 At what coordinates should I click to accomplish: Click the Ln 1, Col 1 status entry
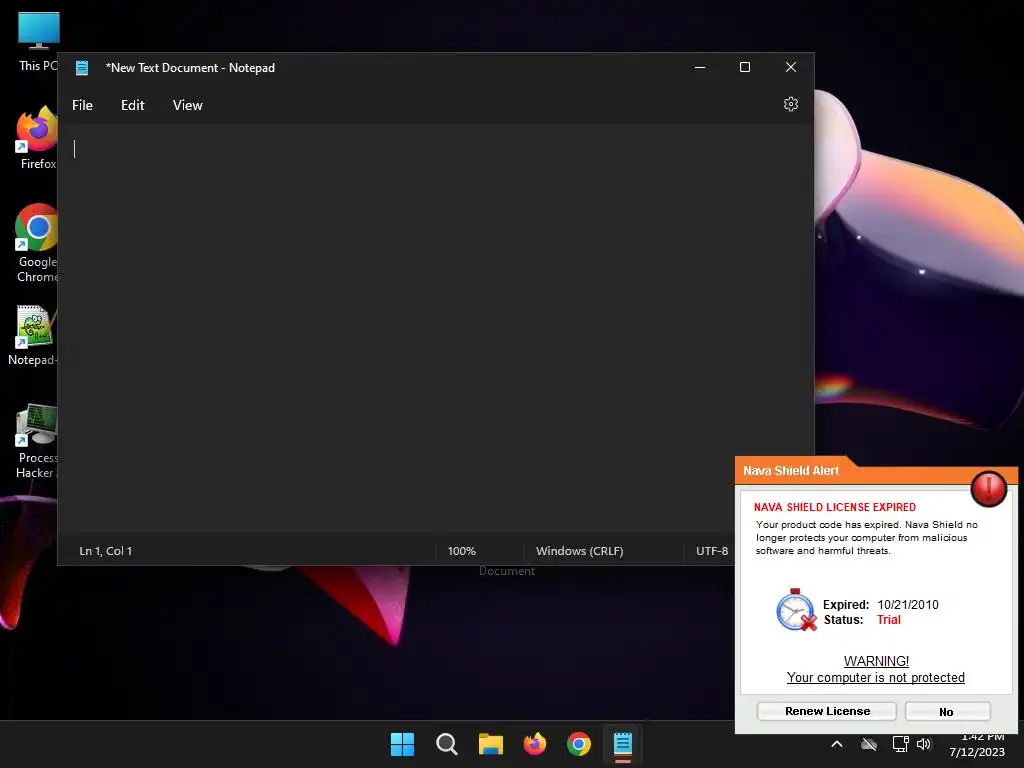click(106, 551)
